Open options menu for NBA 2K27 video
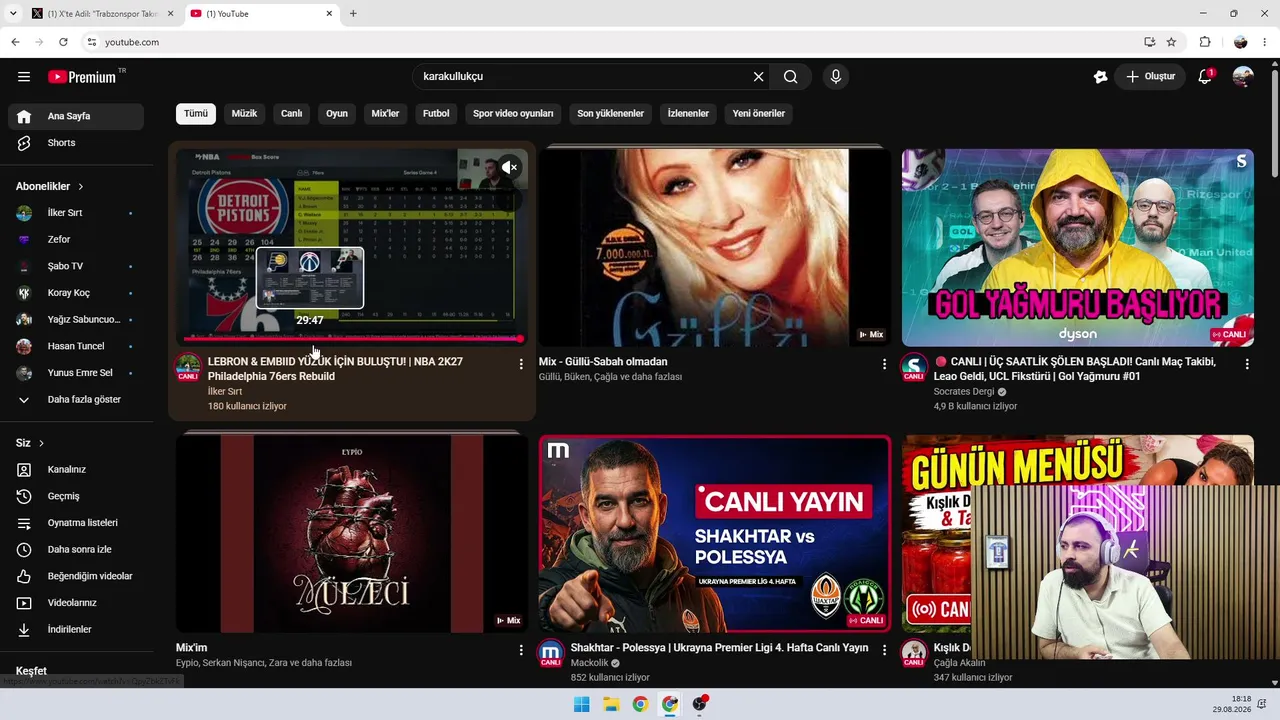 (x=521, y=364)
